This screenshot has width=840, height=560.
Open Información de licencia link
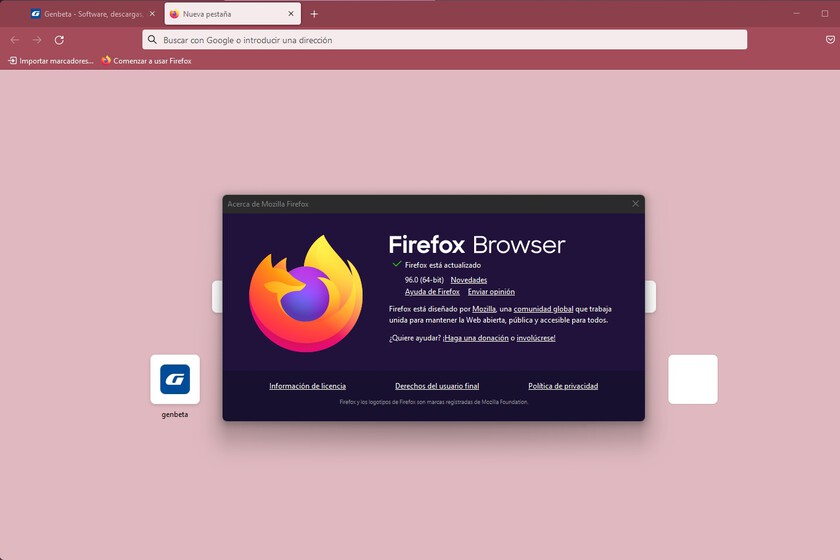[x=308, y=386]
